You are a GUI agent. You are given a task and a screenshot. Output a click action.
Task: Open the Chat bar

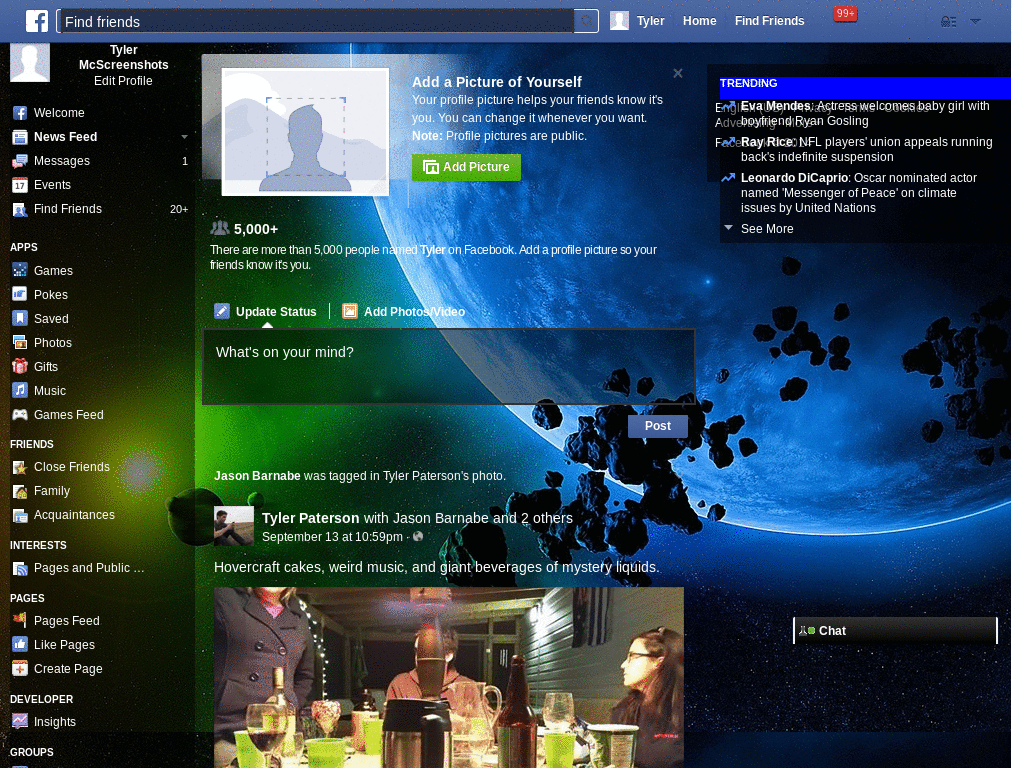(x=895, y=631)
